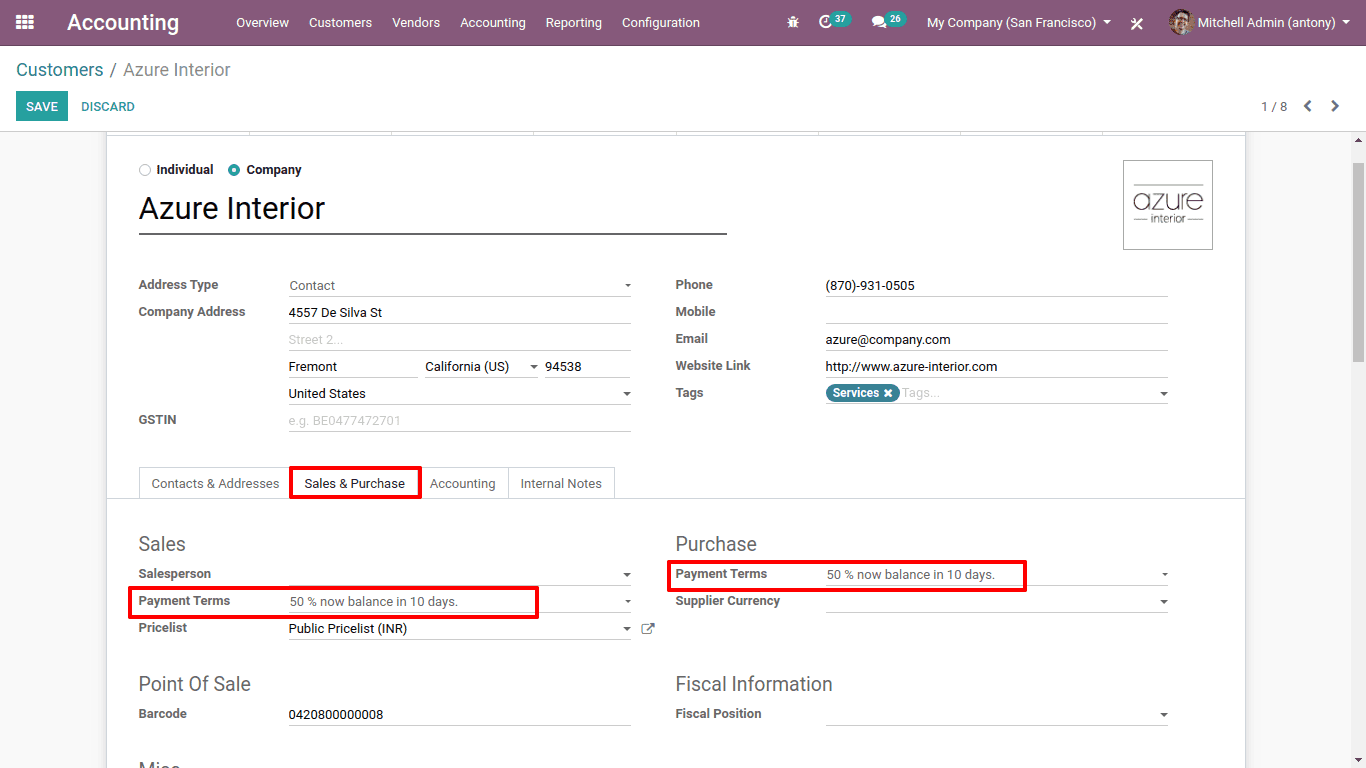Image resolution: width=1366 pixels, height=768 pixels.
Task: Go to Customers breadcrumb link
Action: [60, 70]
